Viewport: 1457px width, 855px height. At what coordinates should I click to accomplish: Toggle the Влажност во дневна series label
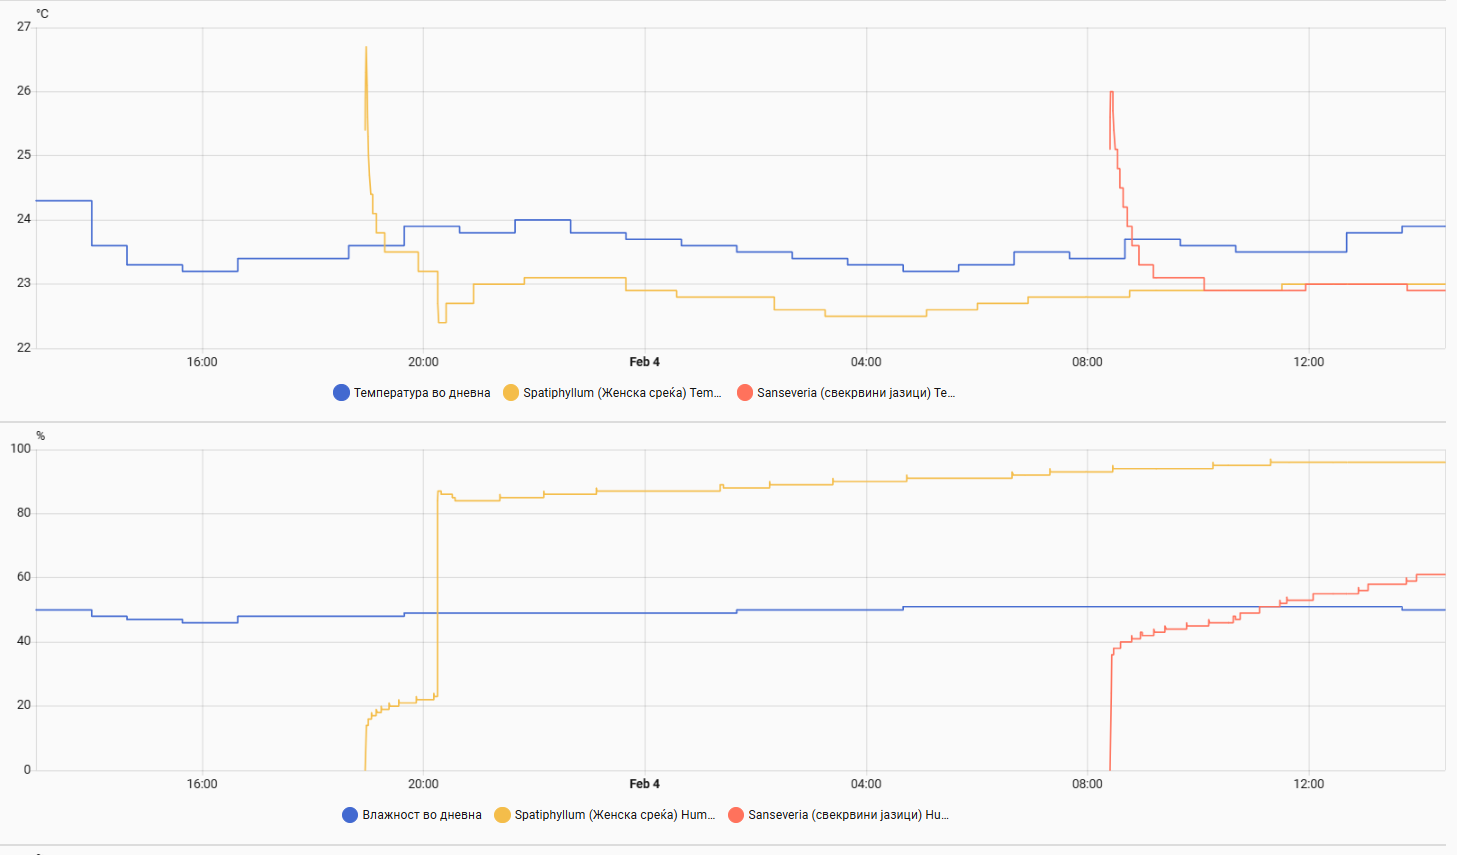tap(422, 815)
